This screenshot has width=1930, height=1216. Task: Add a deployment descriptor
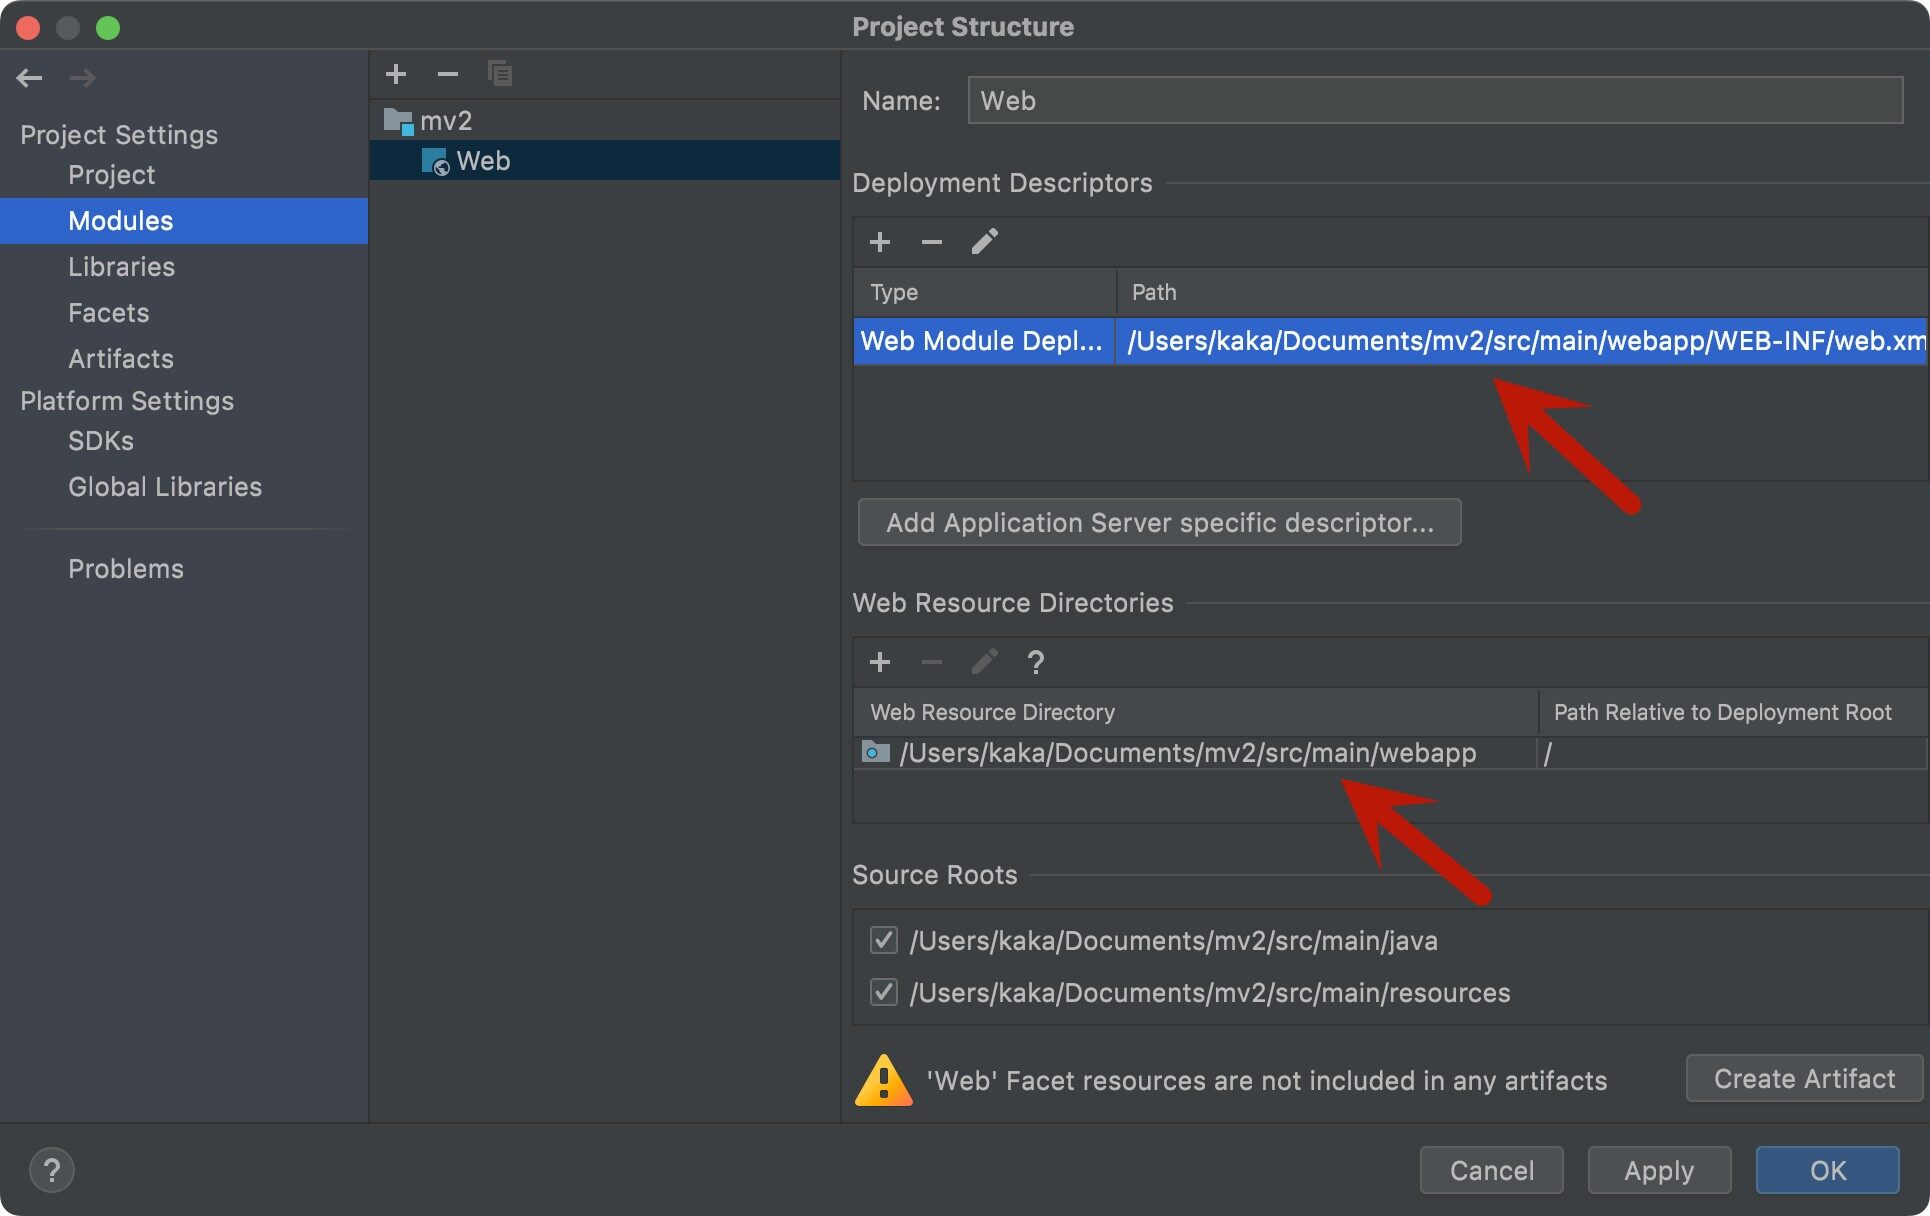tap(880, 242)
